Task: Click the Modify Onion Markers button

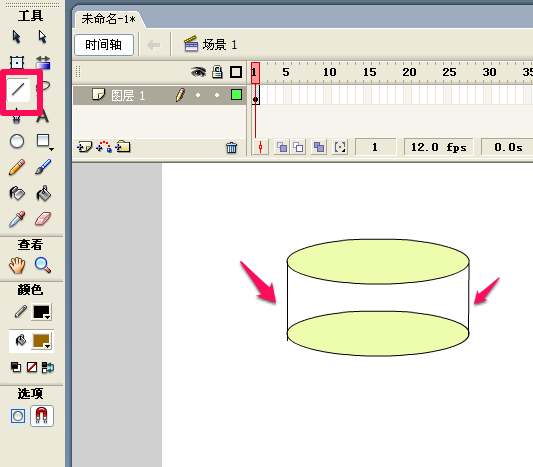Action: pos(340,147)
